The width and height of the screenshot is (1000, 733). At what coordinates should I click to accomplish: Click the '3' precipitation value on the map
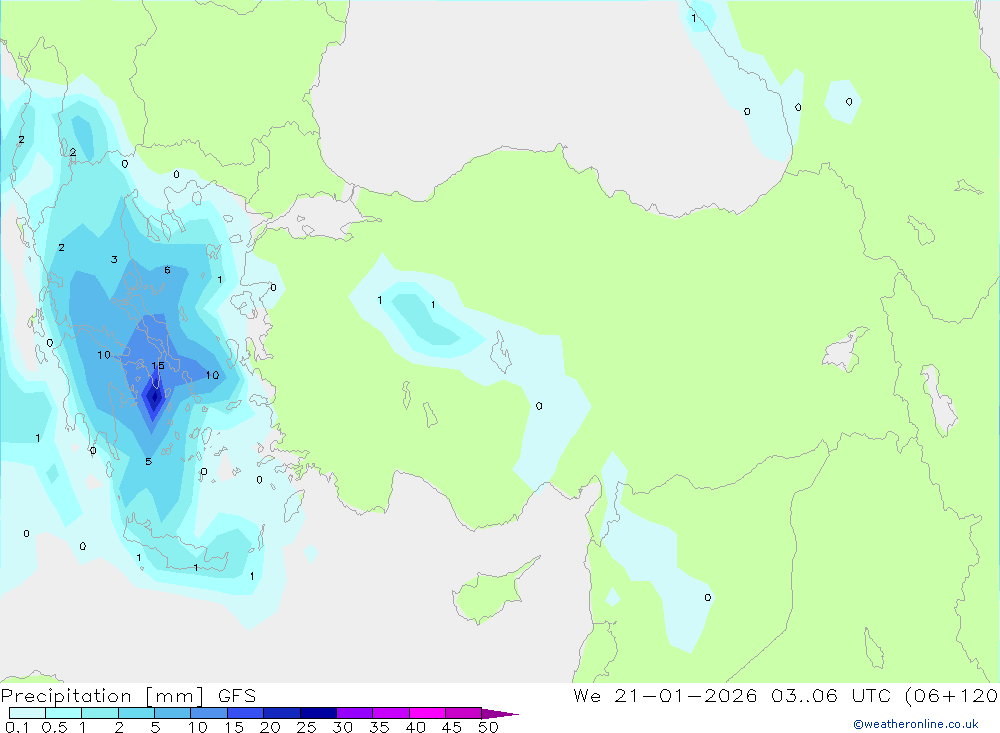[x=114, y=259]
